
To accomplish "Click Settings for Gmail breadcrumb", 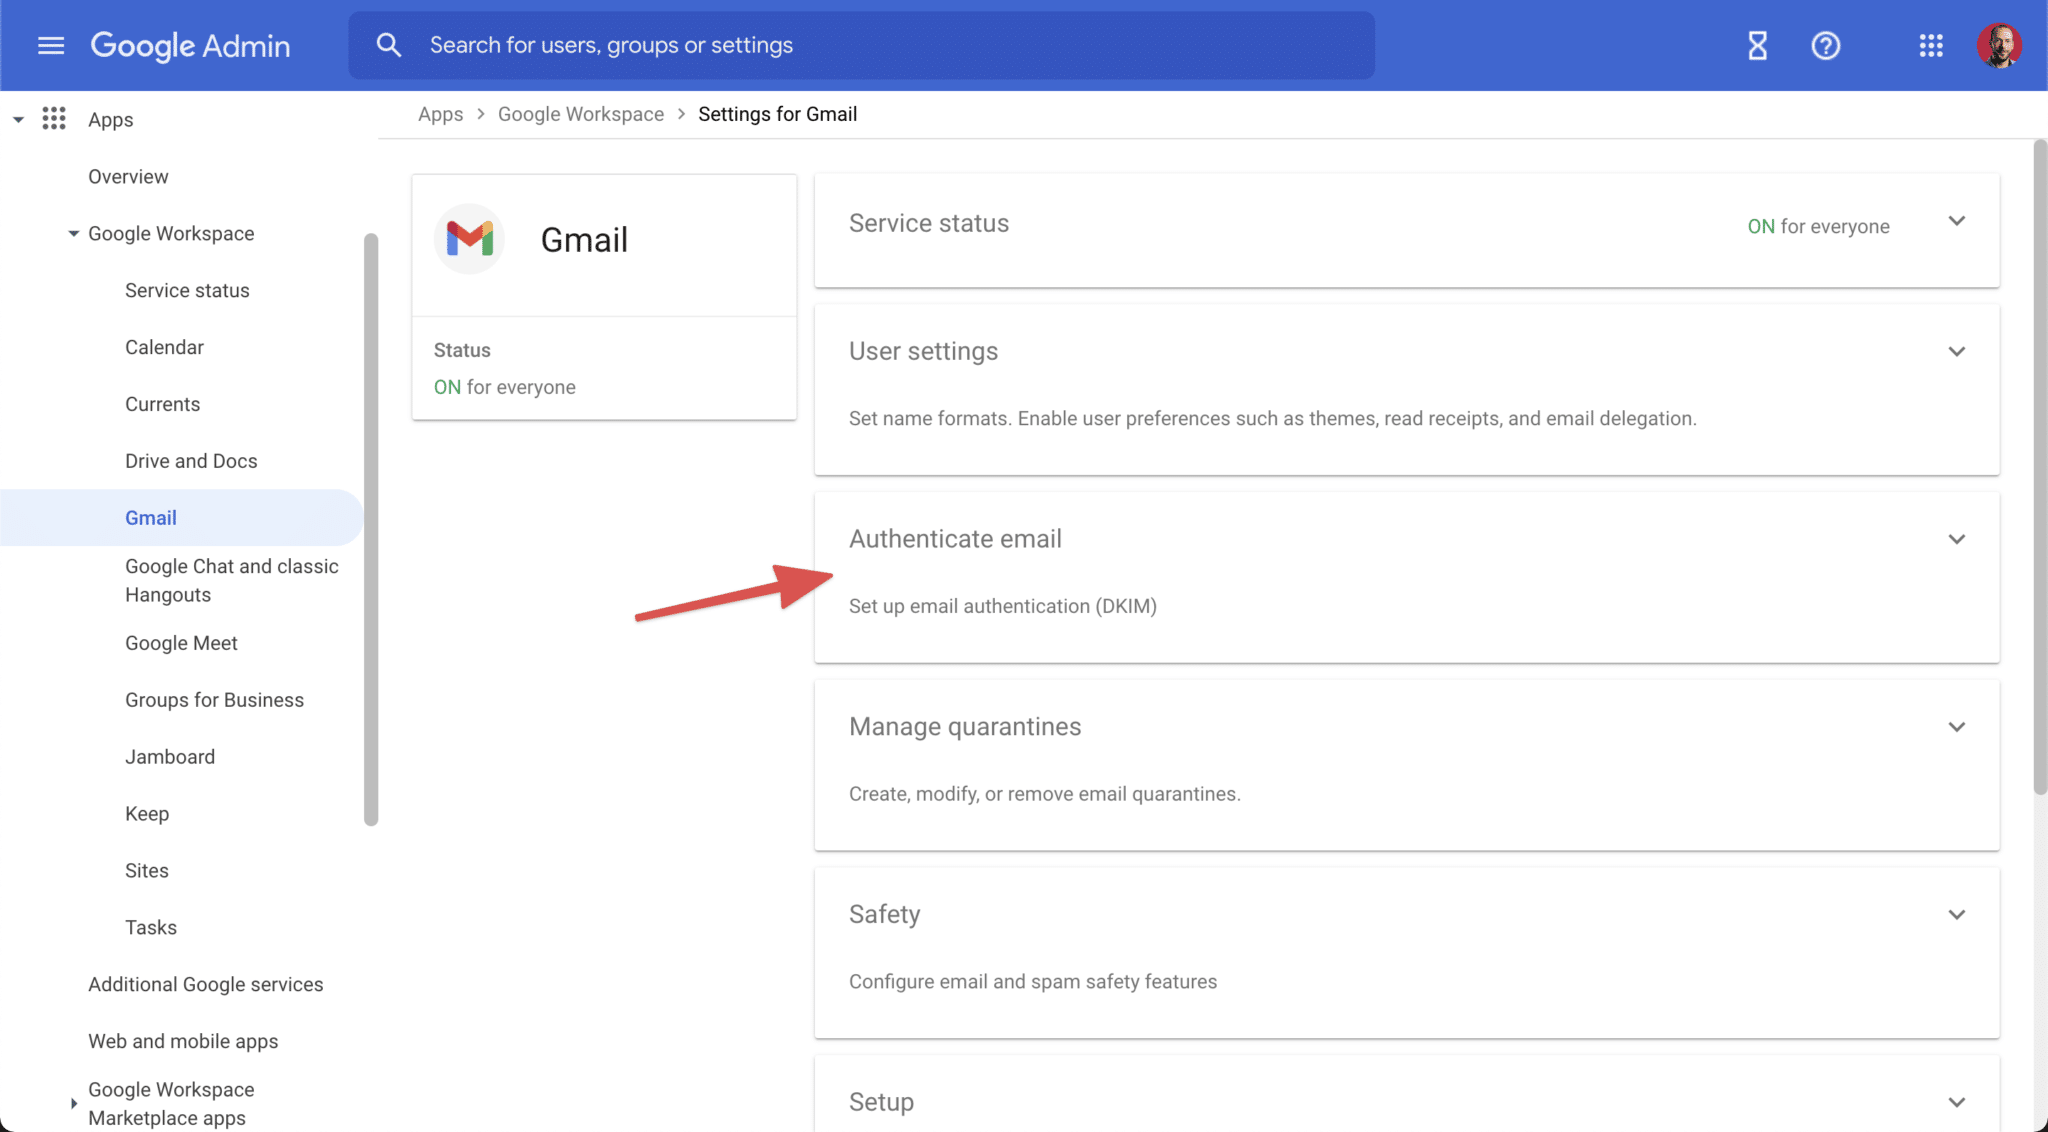I will click(777, 114).
